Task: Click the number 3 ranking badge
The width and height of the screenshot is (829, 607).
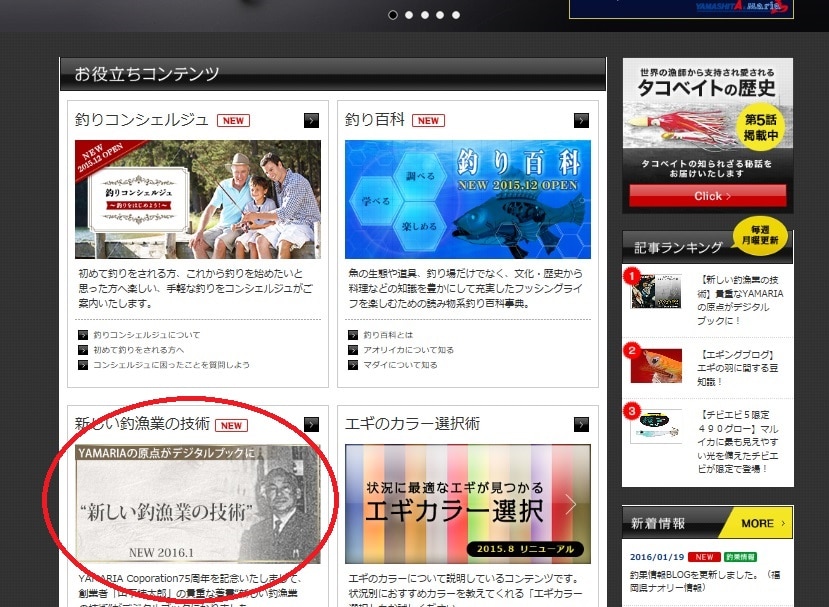Action: tap(632, 411)
